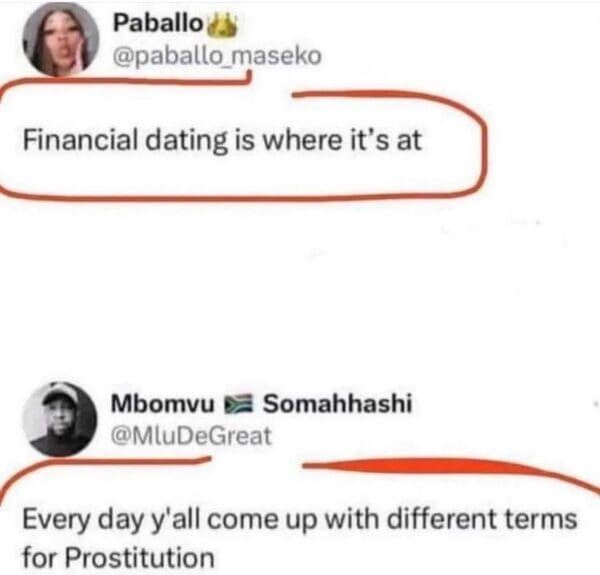Open the "Financial dating" tweet text
The height and width of the screenshot is (575, 600).
click(223, 140)
